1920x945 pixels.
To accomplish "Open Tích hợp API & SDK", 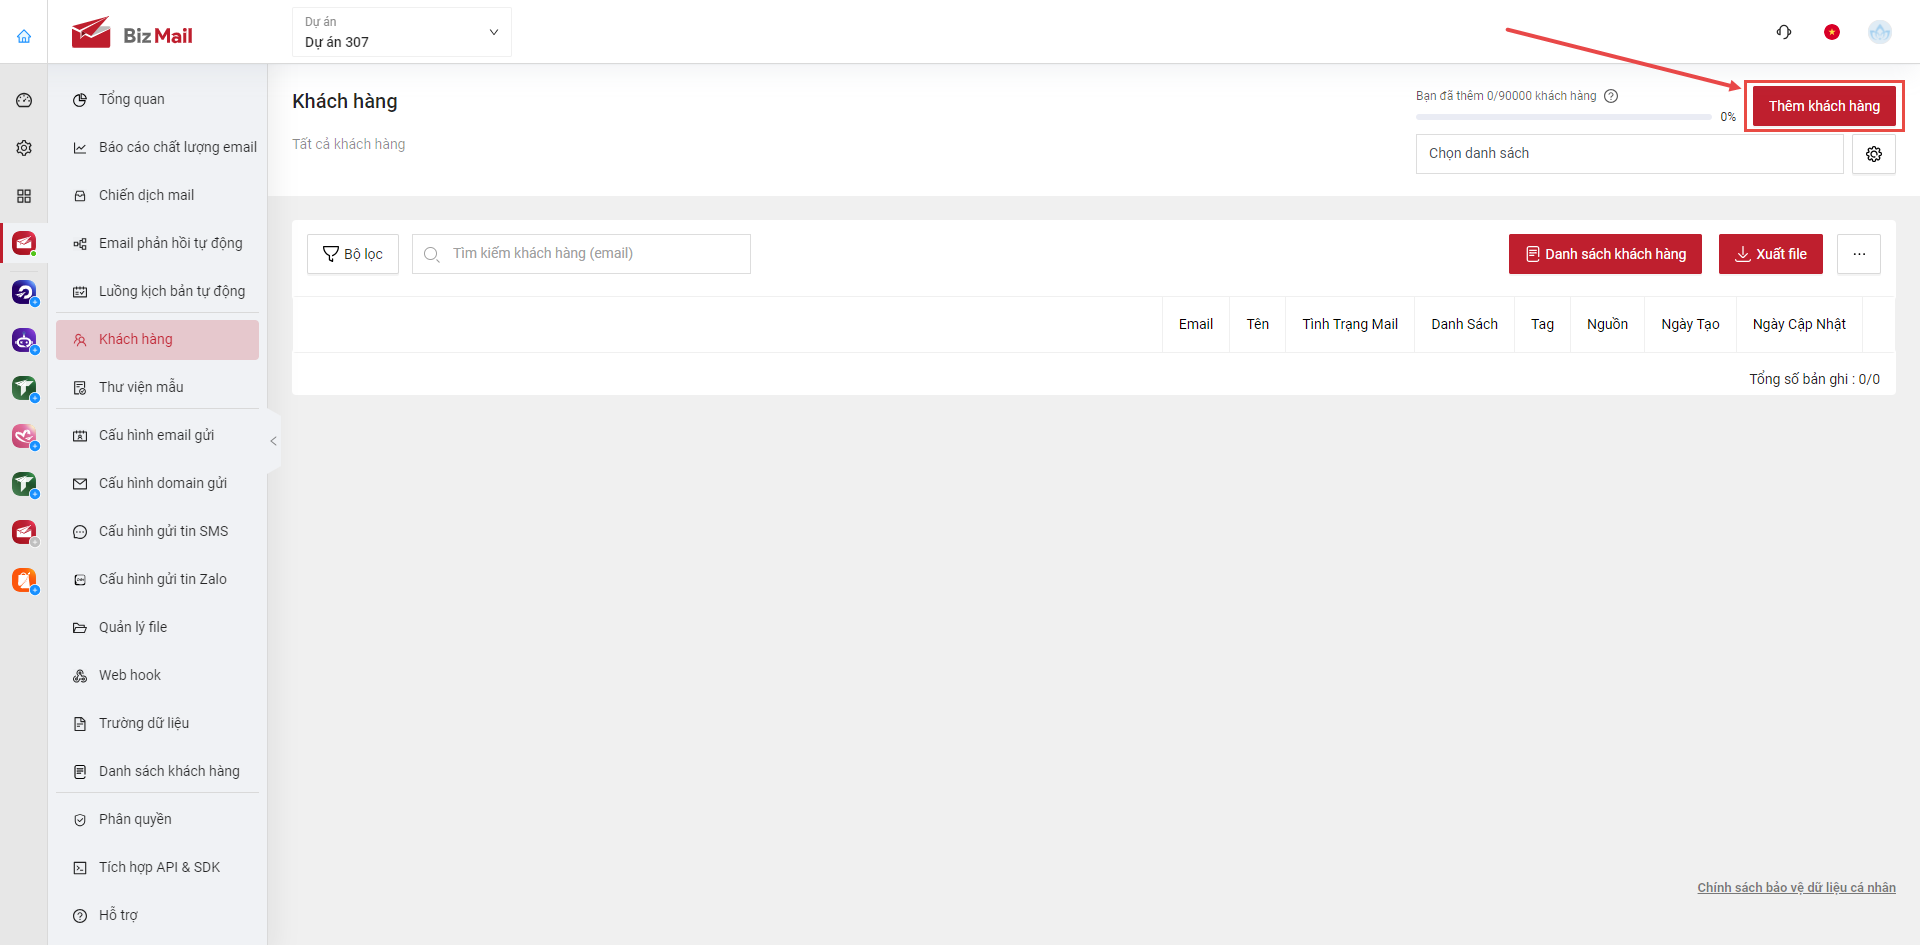I will 158,868.
